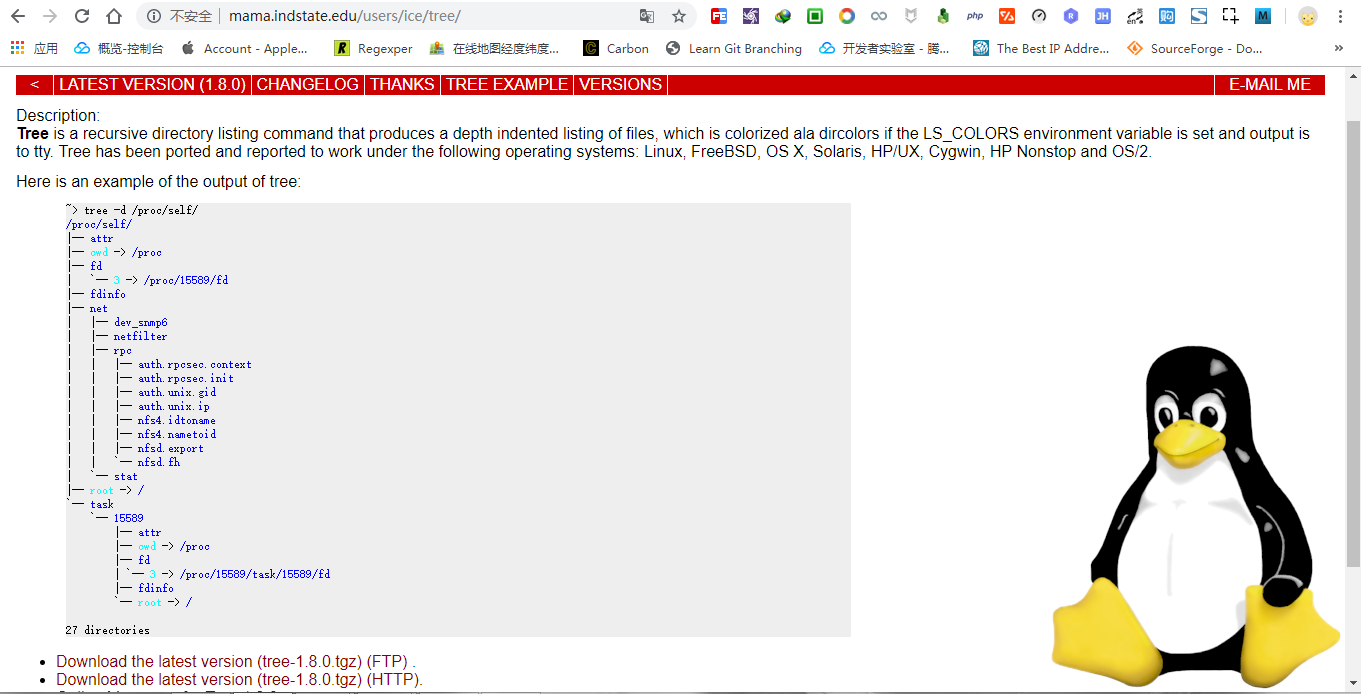Click 'nfs4.nametoid' in tree output
Screen dimensions: 1361x694
click(177, 434)
